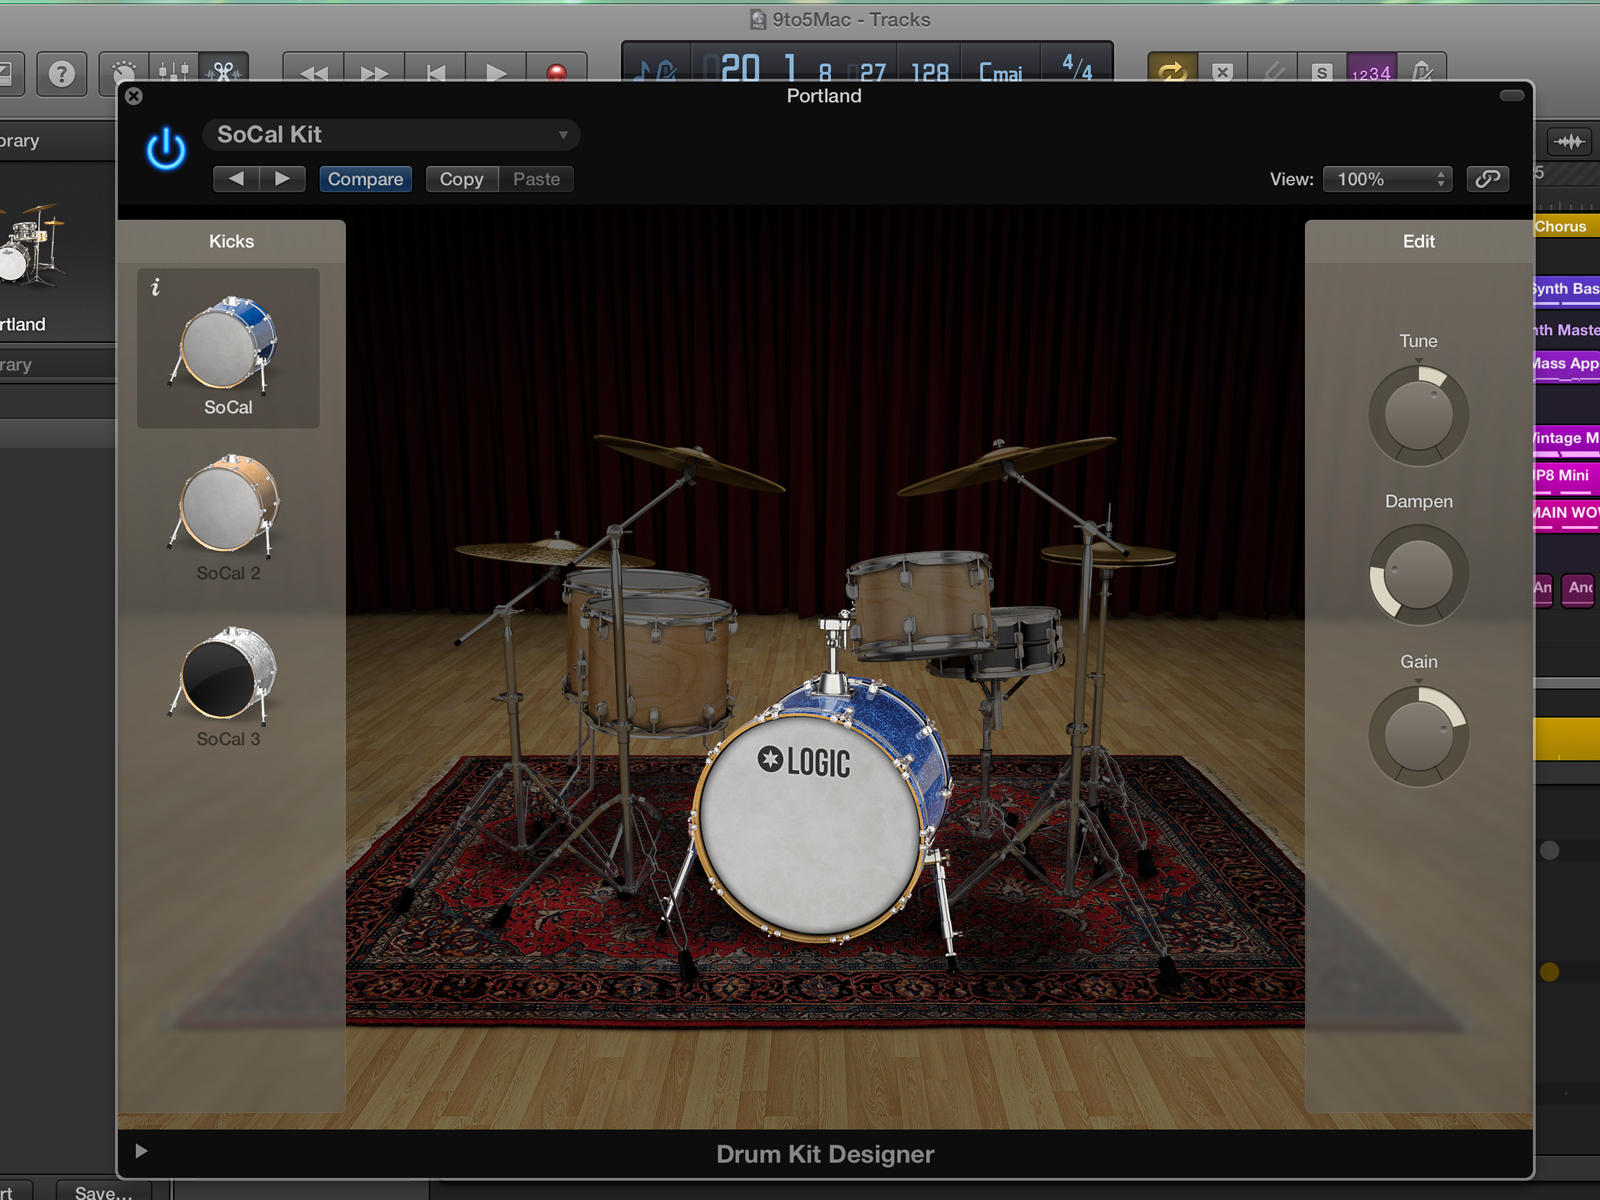Image resolution: width=1600 pixels, height=1200 pixels.
Task: Open the View 100% size dropdown
Action: point(1388,179)
